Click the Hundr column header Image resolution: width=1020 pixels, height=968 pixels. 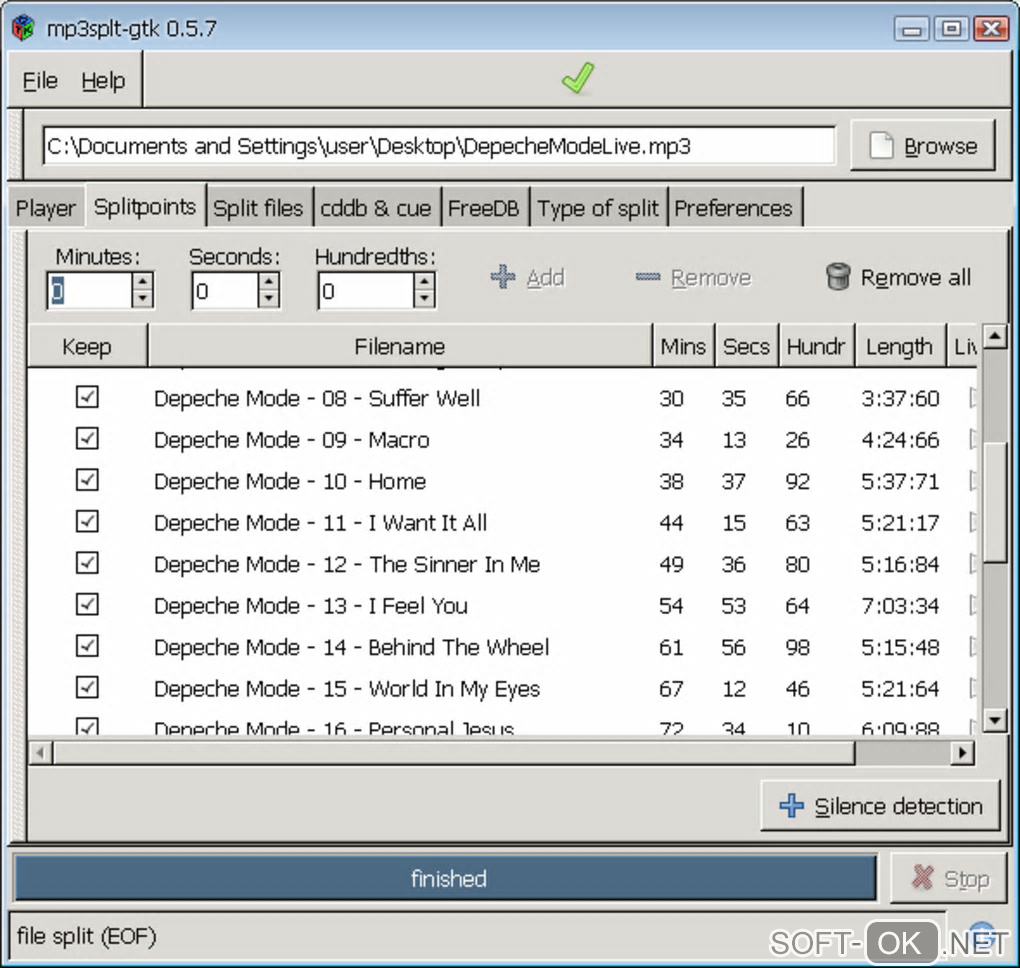click(816, 346)
